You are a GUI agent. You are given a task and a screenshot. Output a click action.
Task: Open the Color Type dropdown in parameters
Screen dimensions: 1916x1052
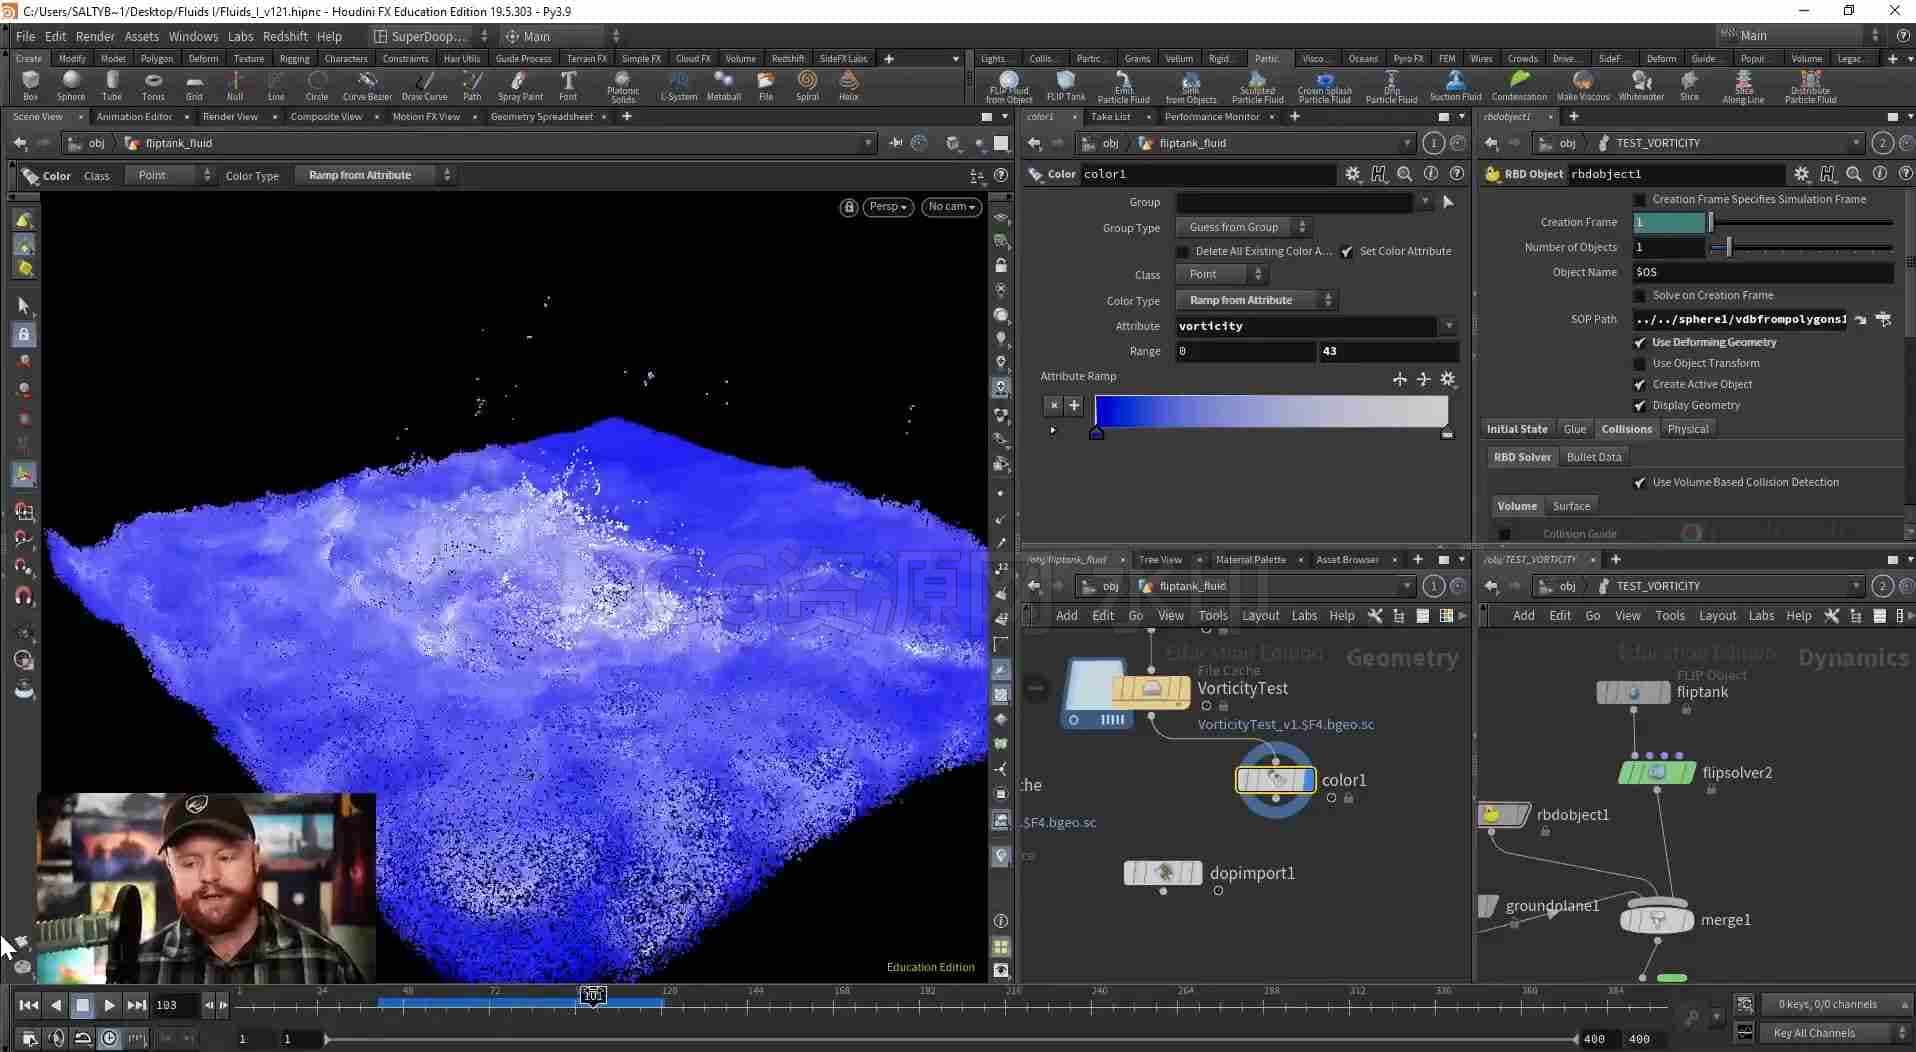tap(1257, 300)
